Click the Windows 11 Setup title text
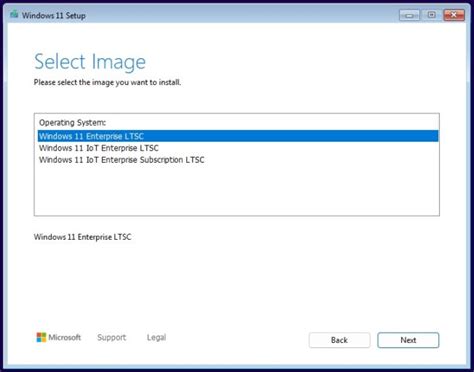 click(x=54, y=16)
